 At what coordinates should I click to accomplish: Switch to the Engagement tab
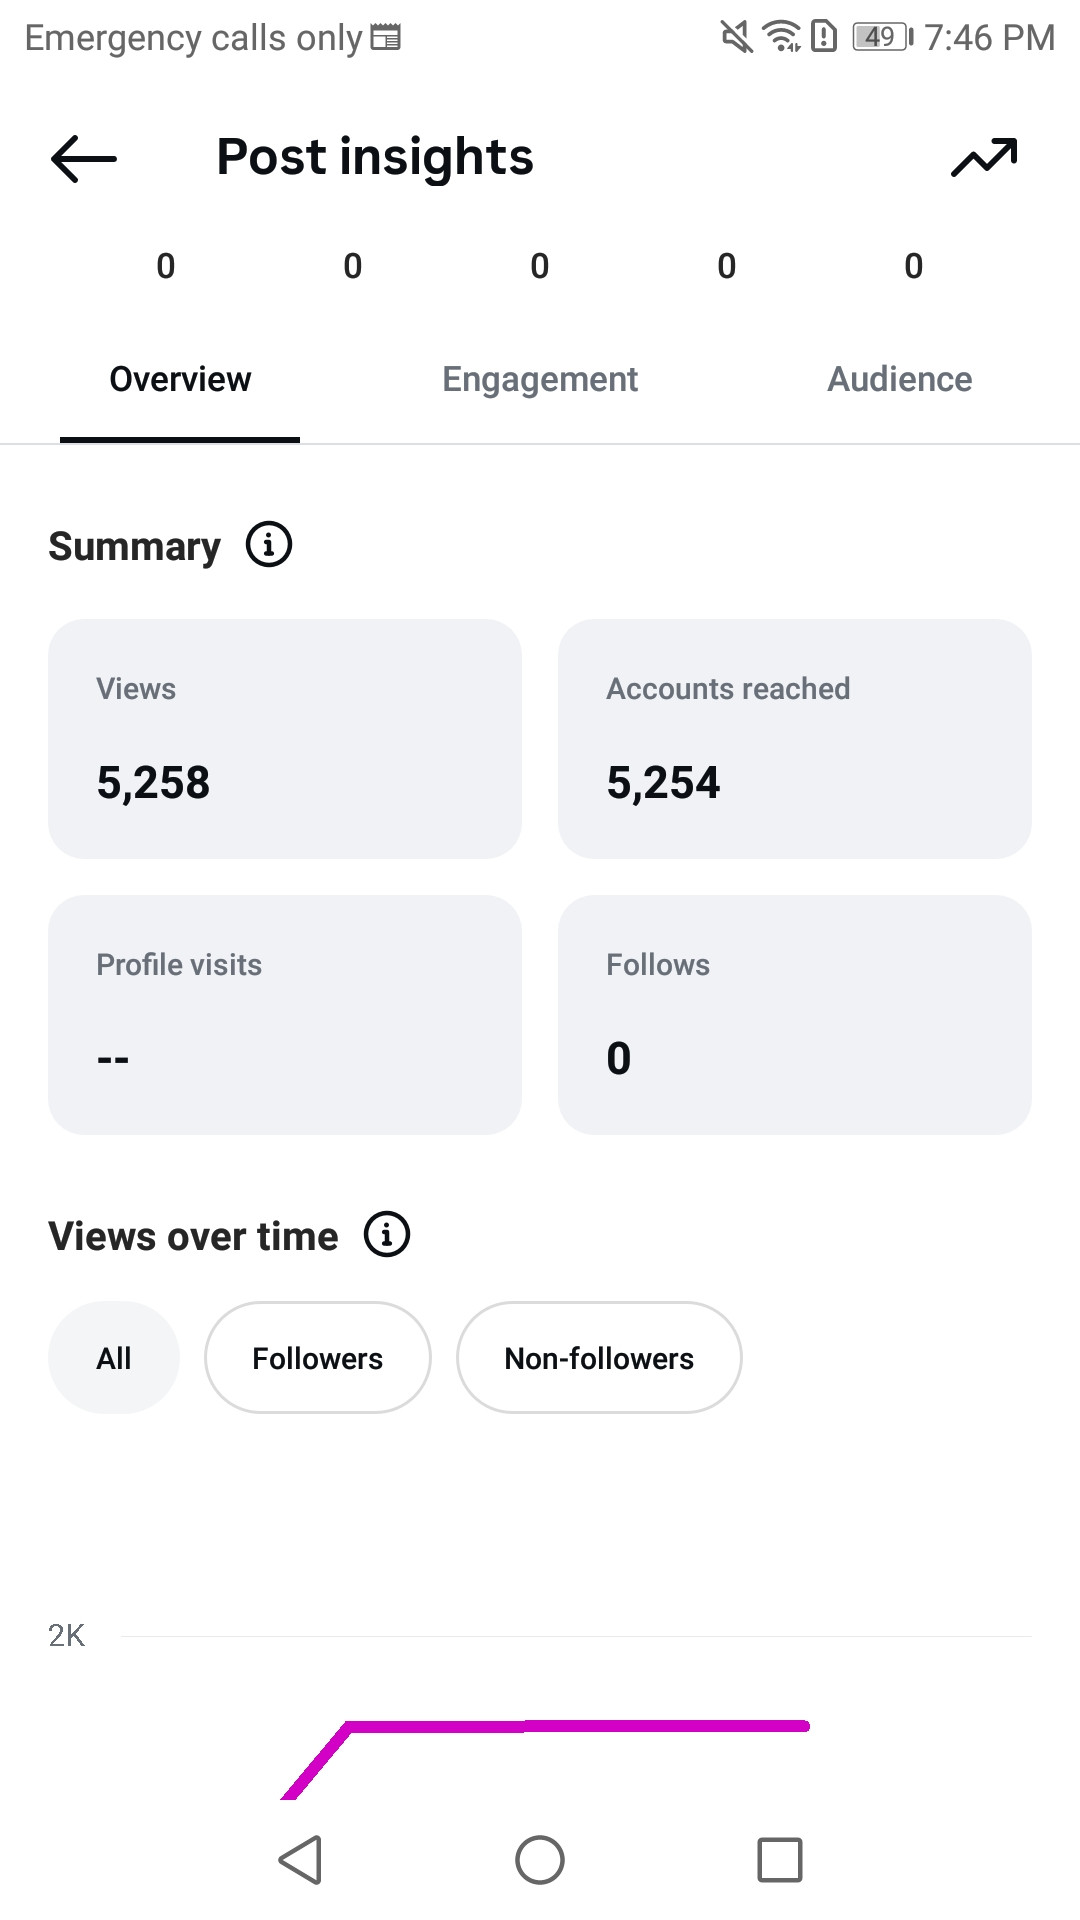[540, 380]
